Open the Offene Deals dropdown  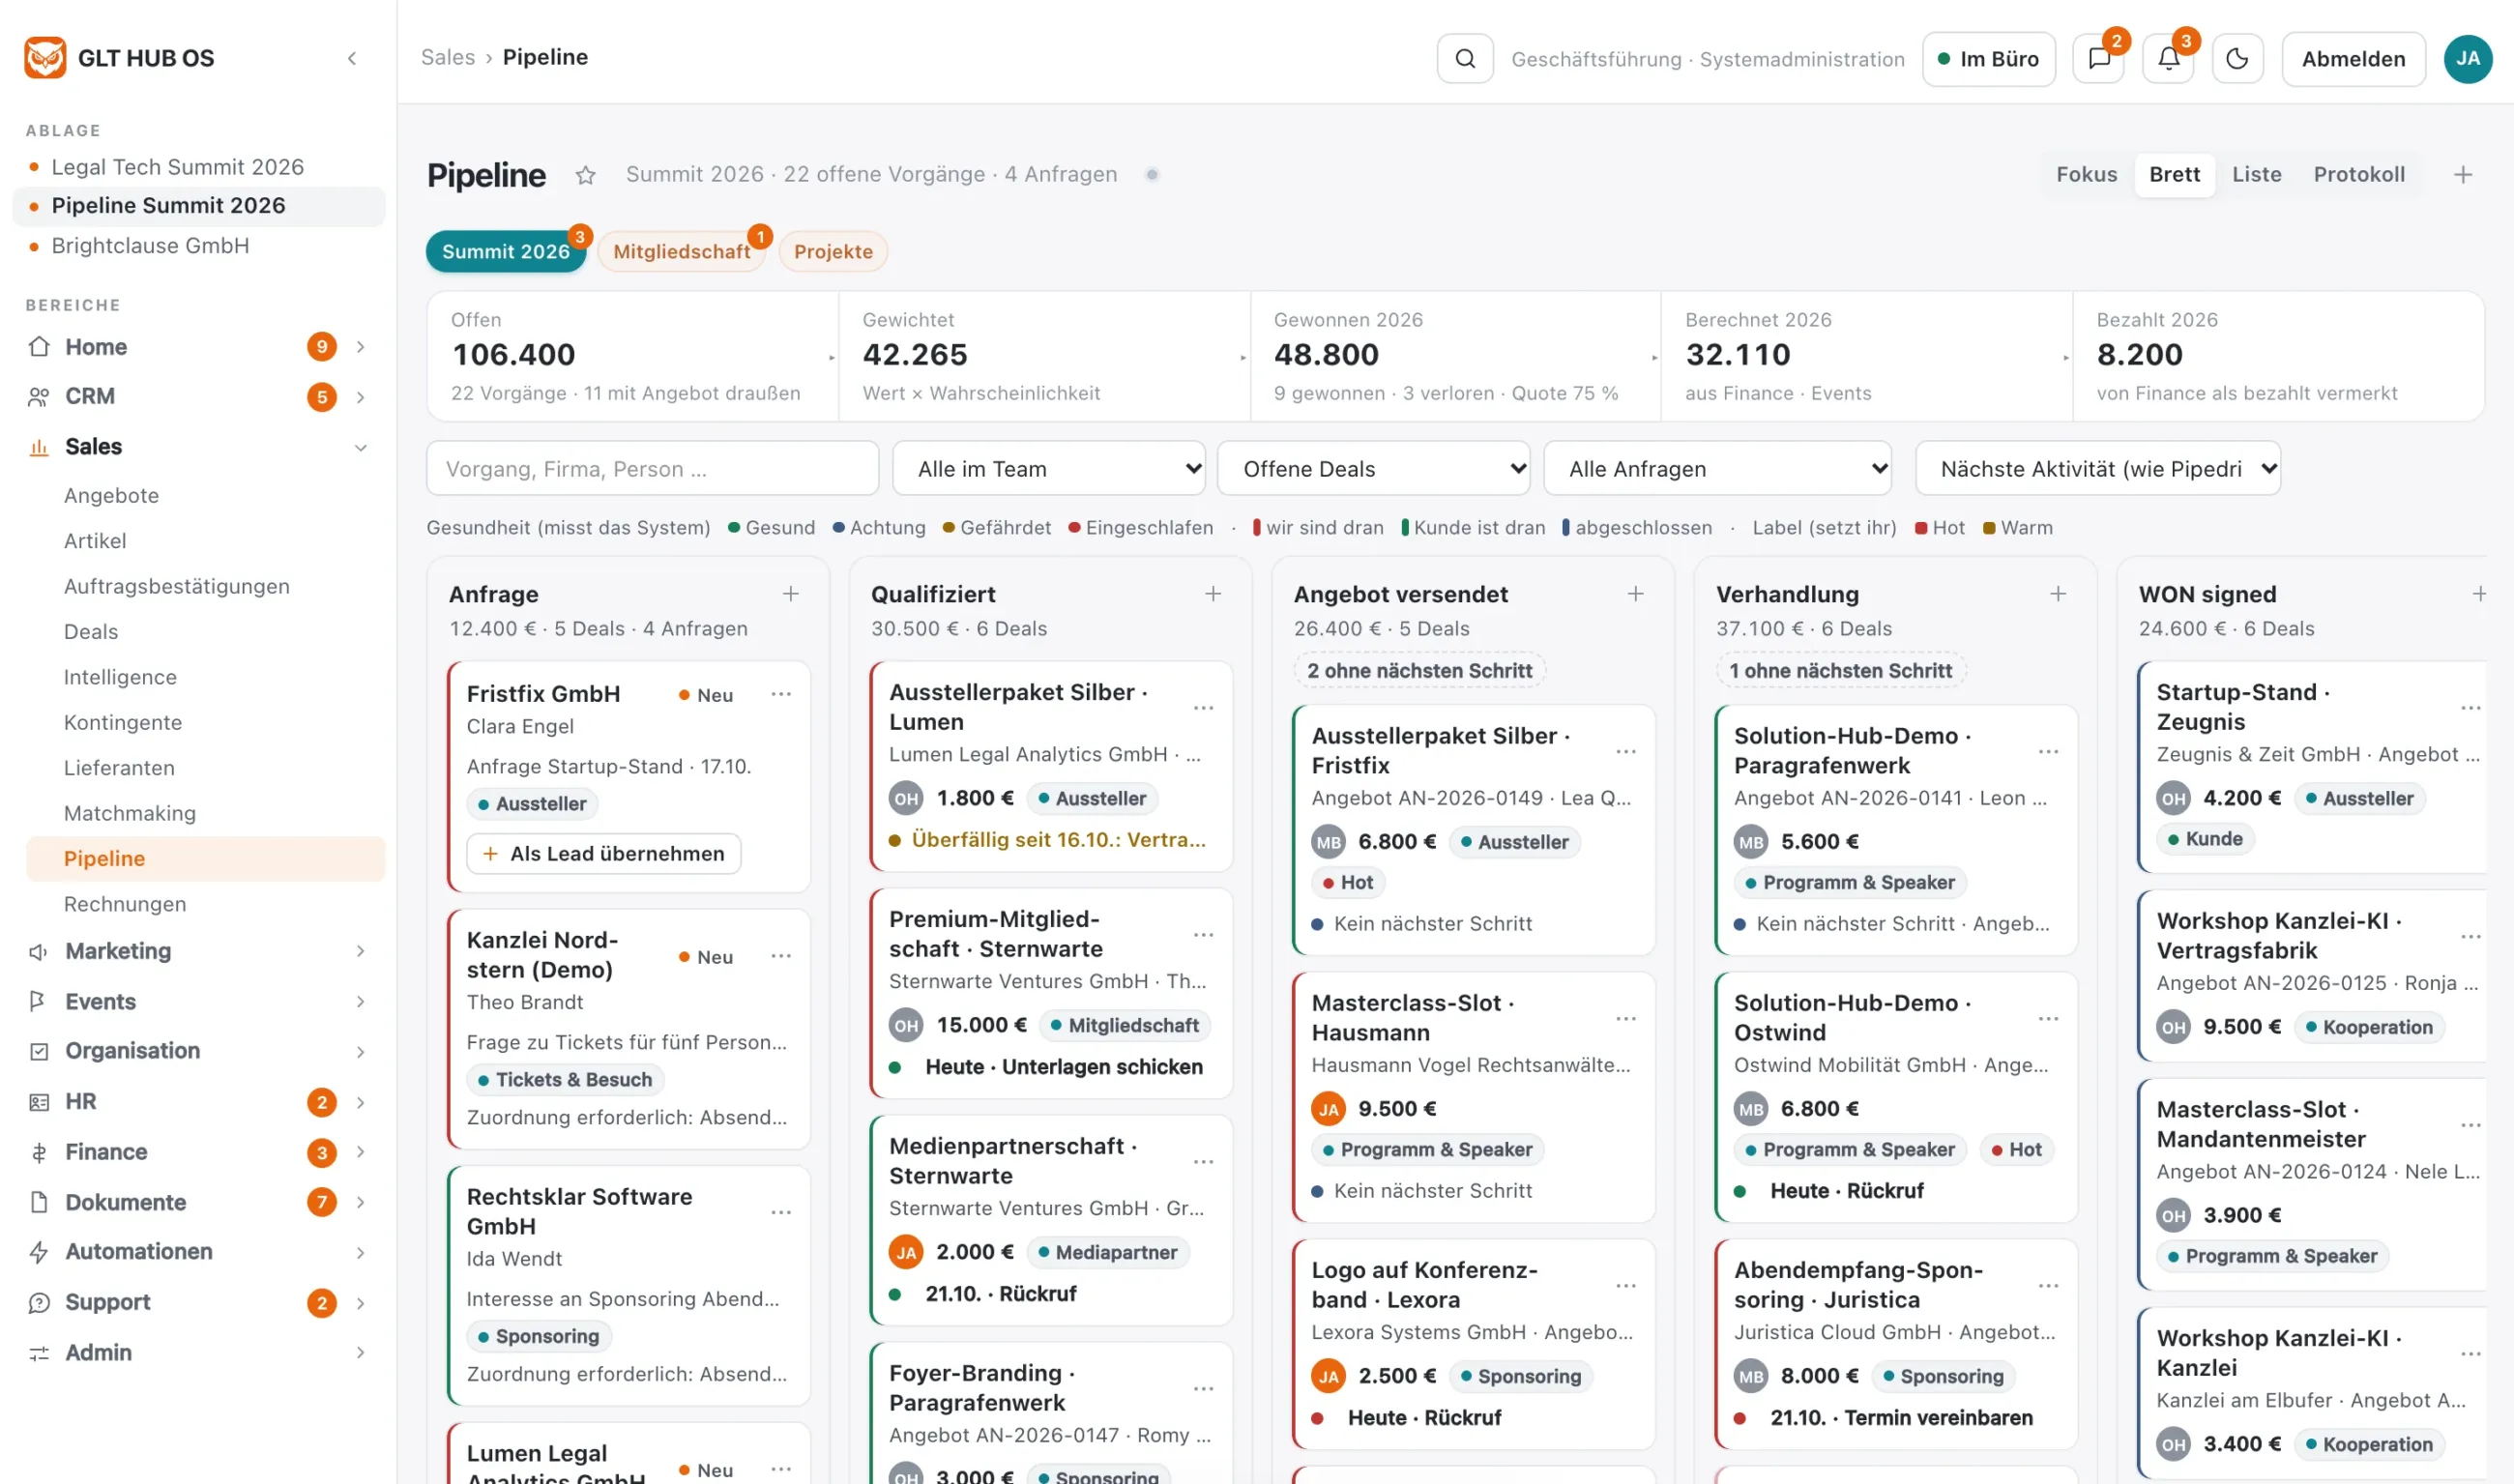pos(1373,468)
